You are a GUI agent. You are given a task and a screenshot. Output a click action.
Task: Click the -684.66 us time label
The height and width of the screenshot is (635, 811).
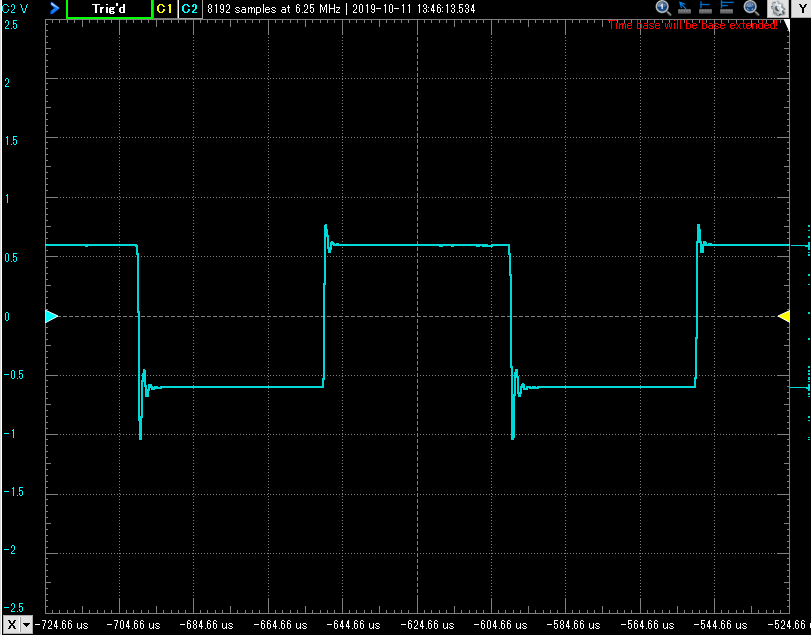(206, 625)
